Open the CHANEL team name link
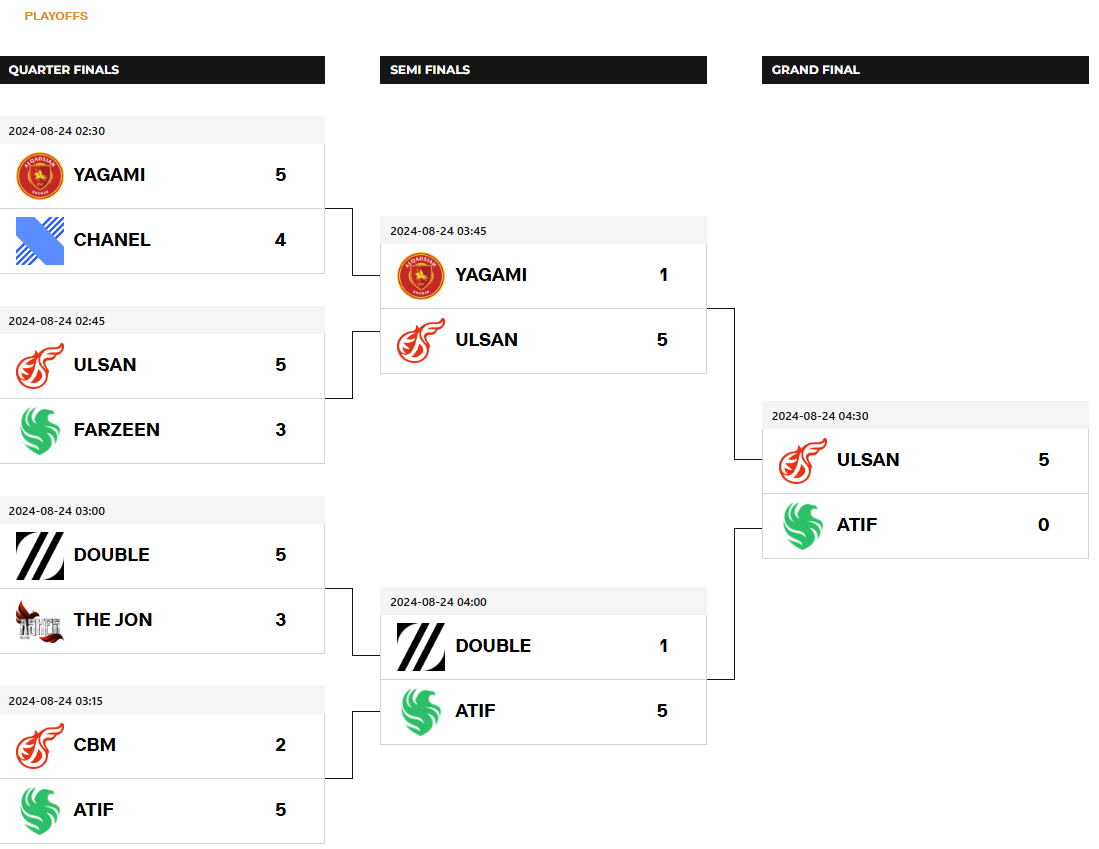 coord(112,240)
